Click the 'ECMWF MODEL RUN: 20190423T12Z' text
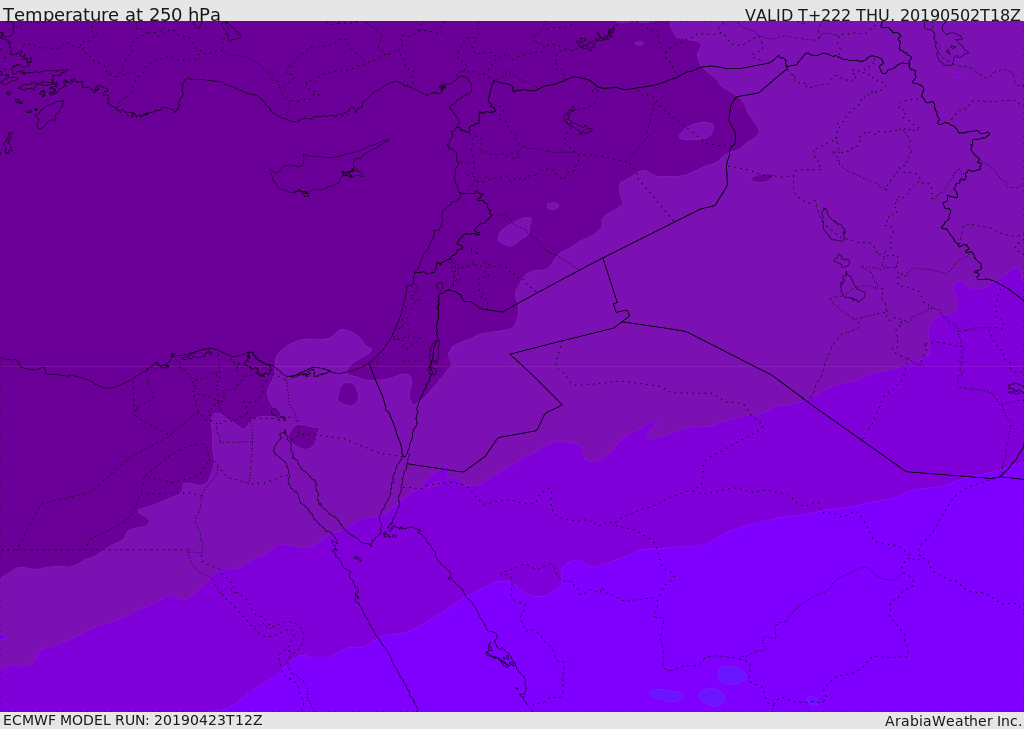The image size is (1024, 729). pyautogui.click(x=133, y=720)
